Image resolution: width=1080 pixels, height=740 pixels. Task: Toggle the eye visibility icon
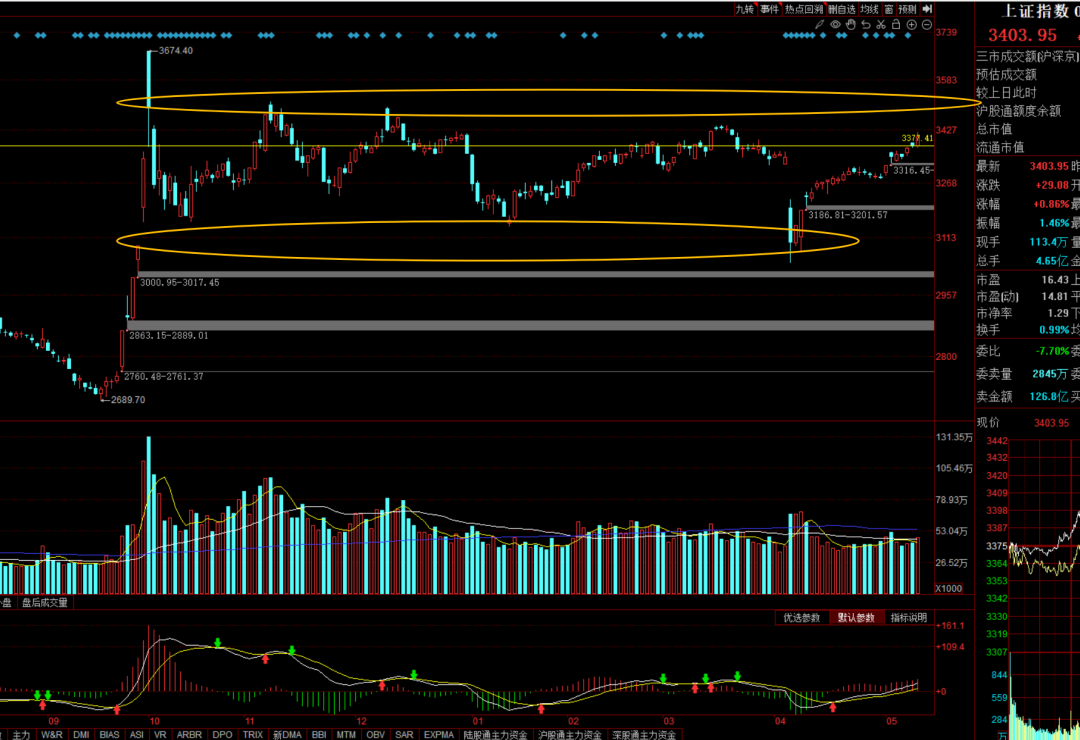pos(835,24)
